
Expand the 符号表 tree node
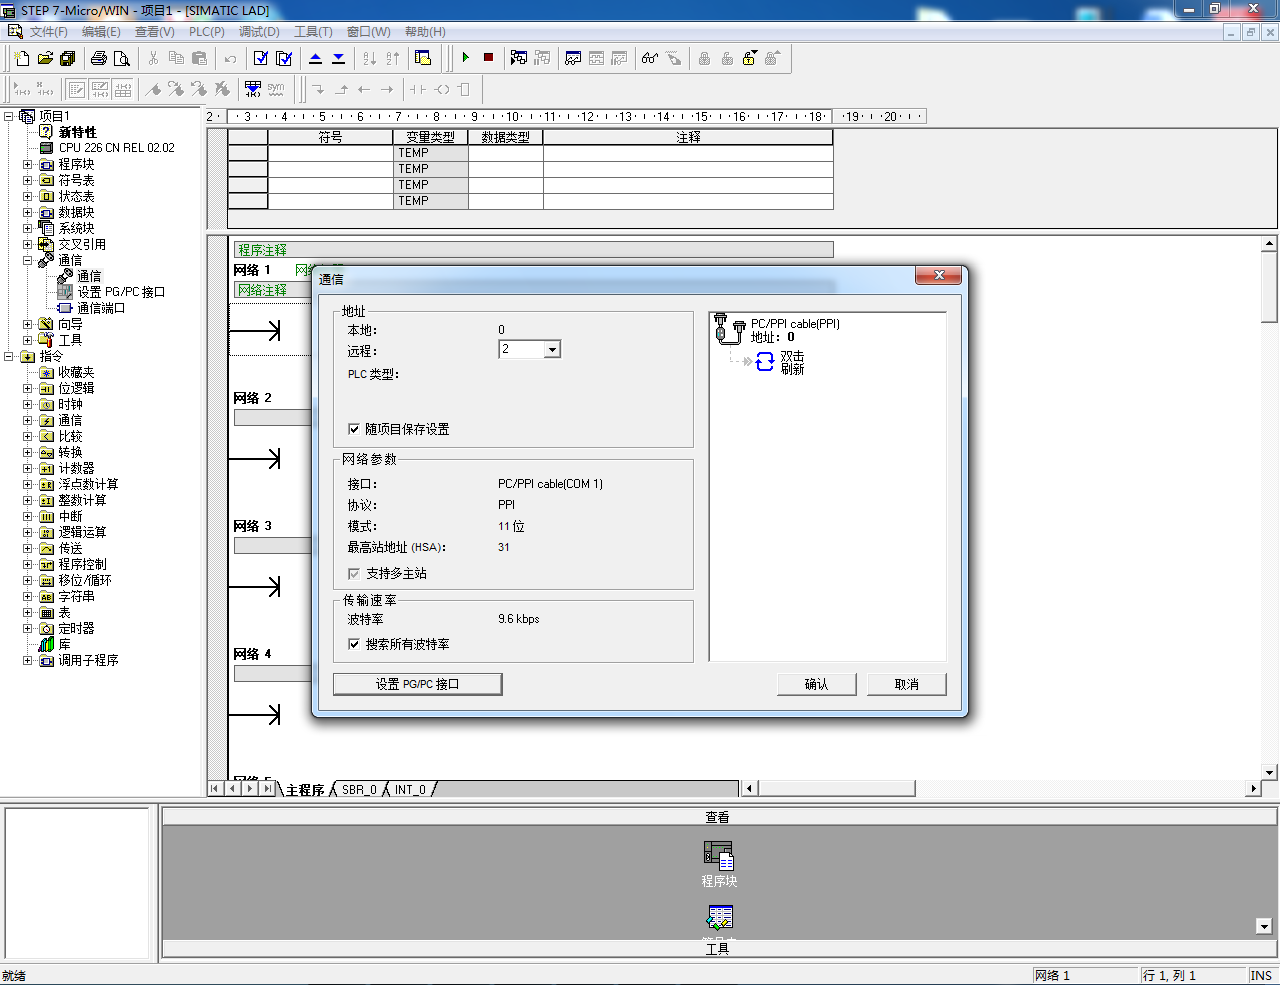28,180
